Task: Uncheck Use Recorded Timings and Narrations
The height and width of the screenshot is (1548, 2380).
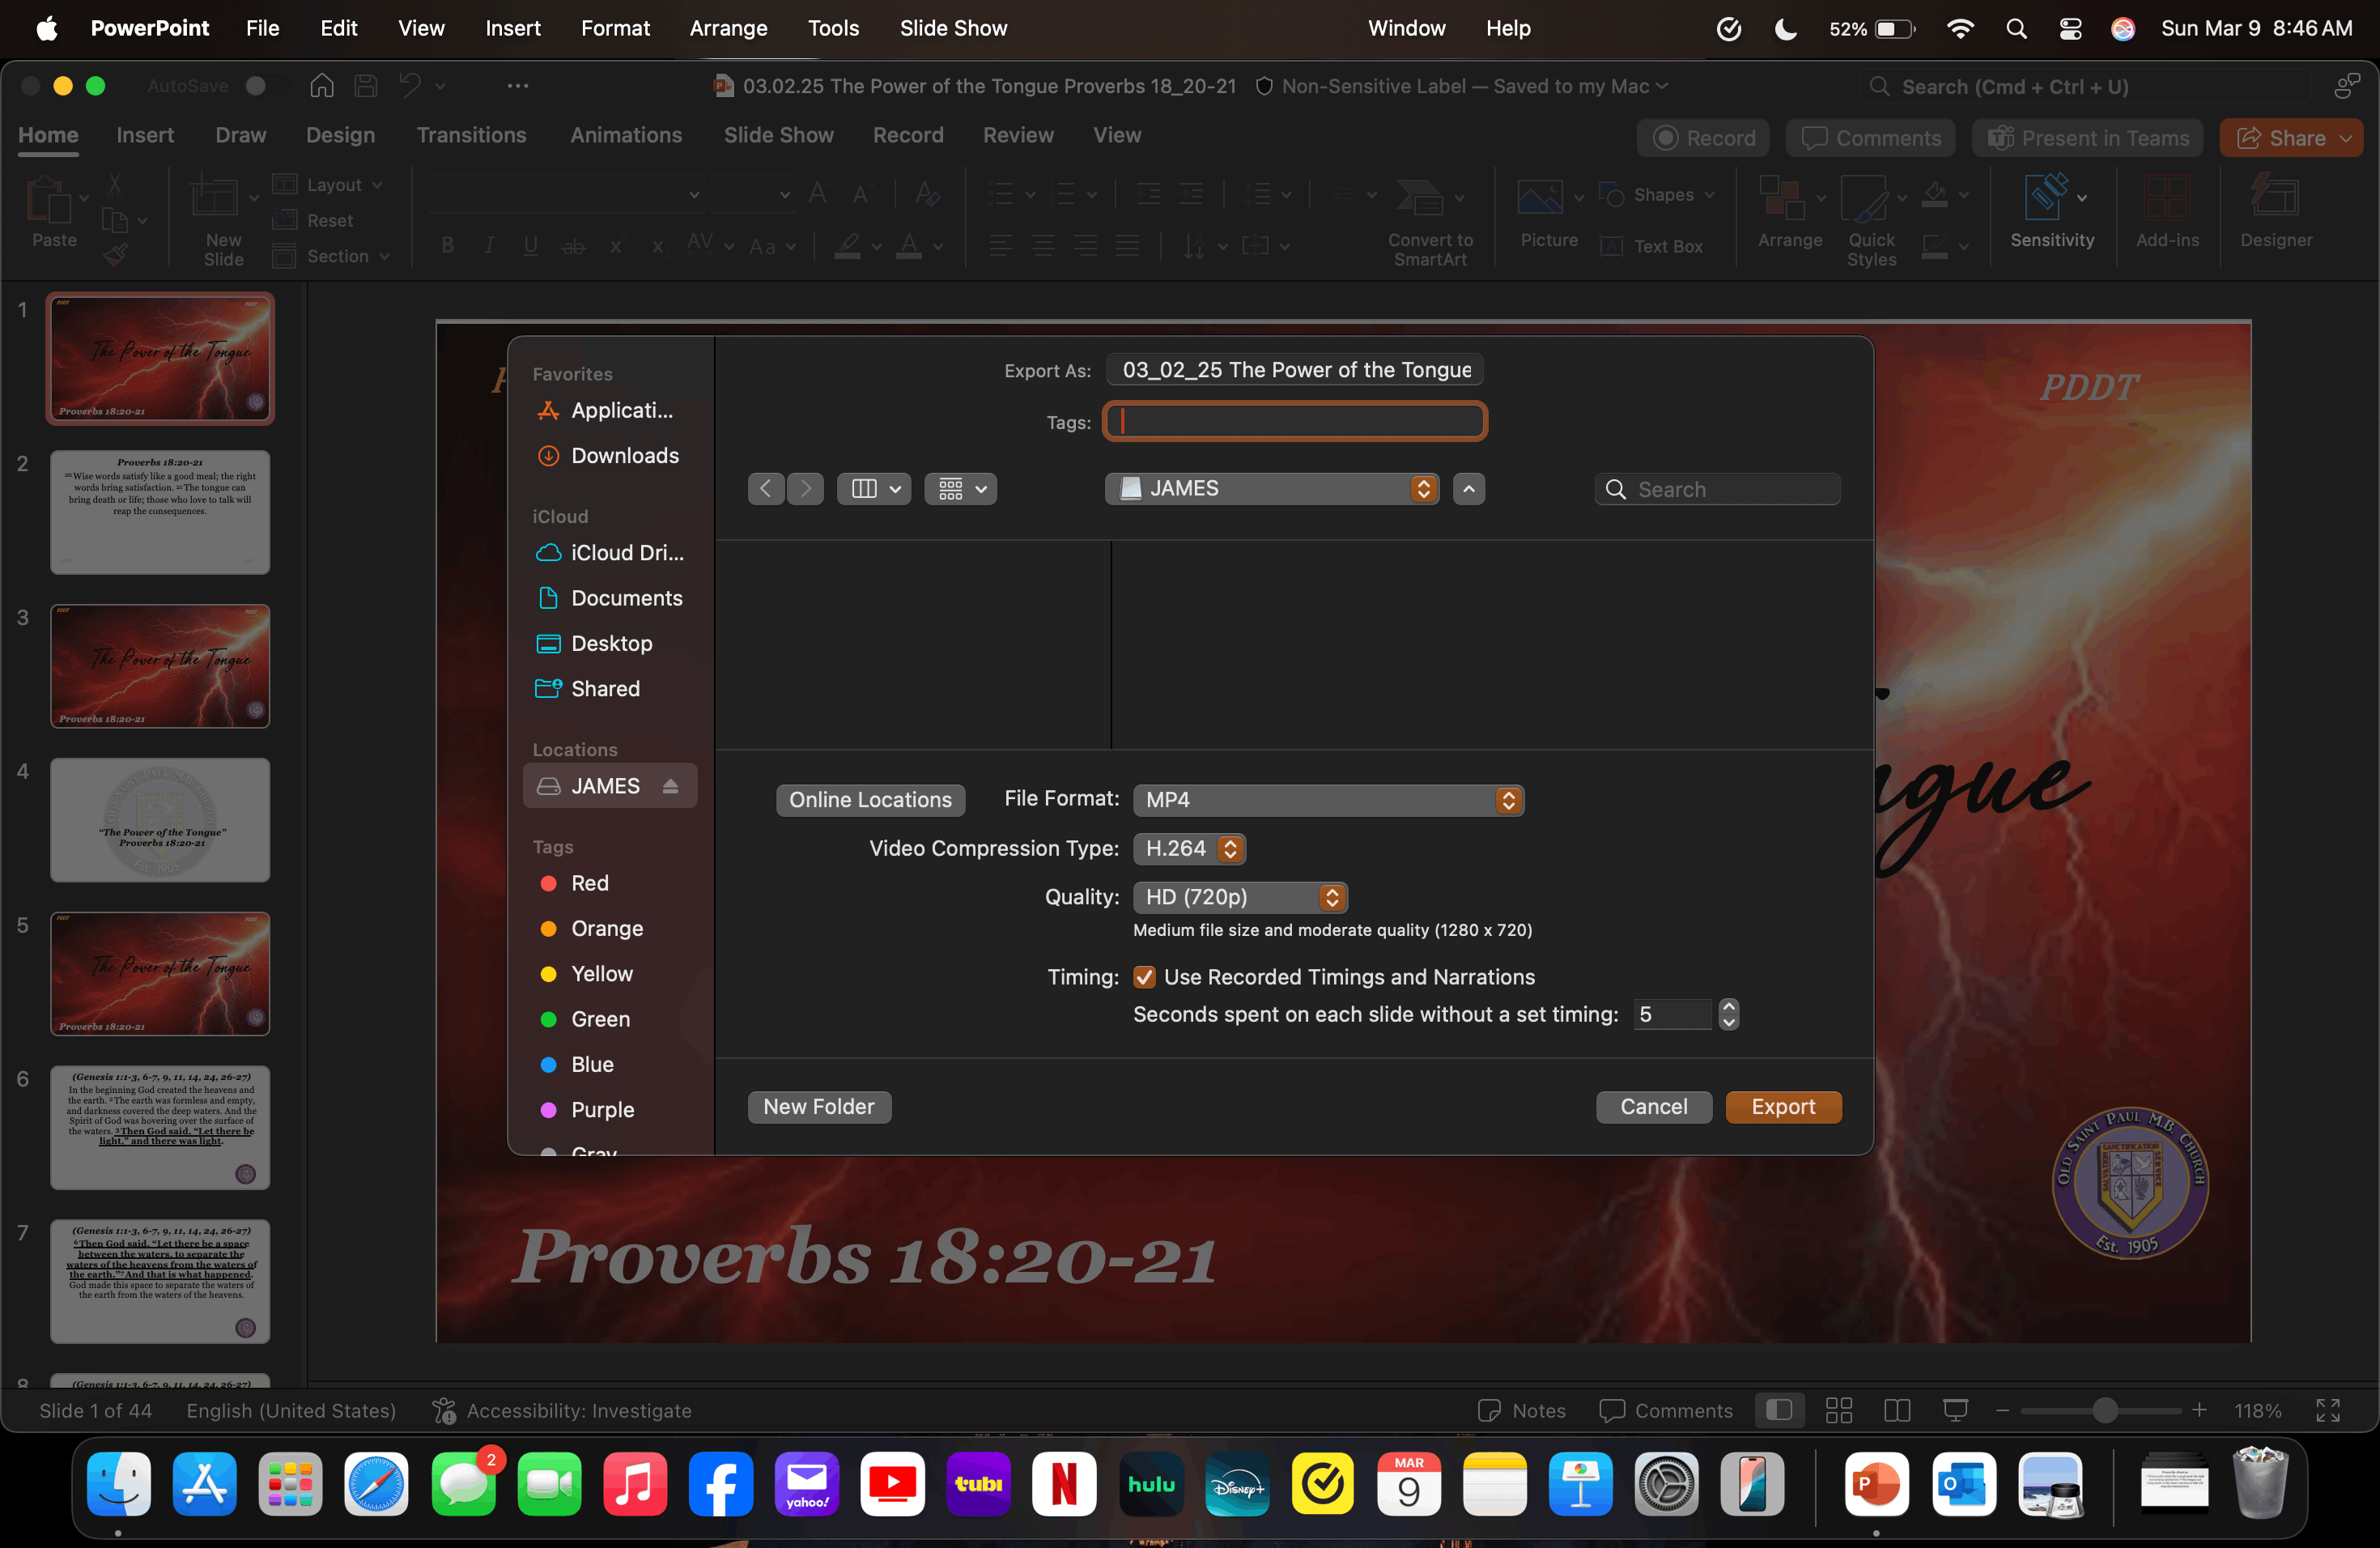Action: point(1144,977)
